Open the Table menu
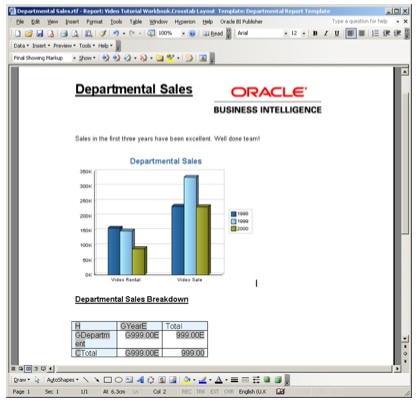 click(x=136, y=22)
